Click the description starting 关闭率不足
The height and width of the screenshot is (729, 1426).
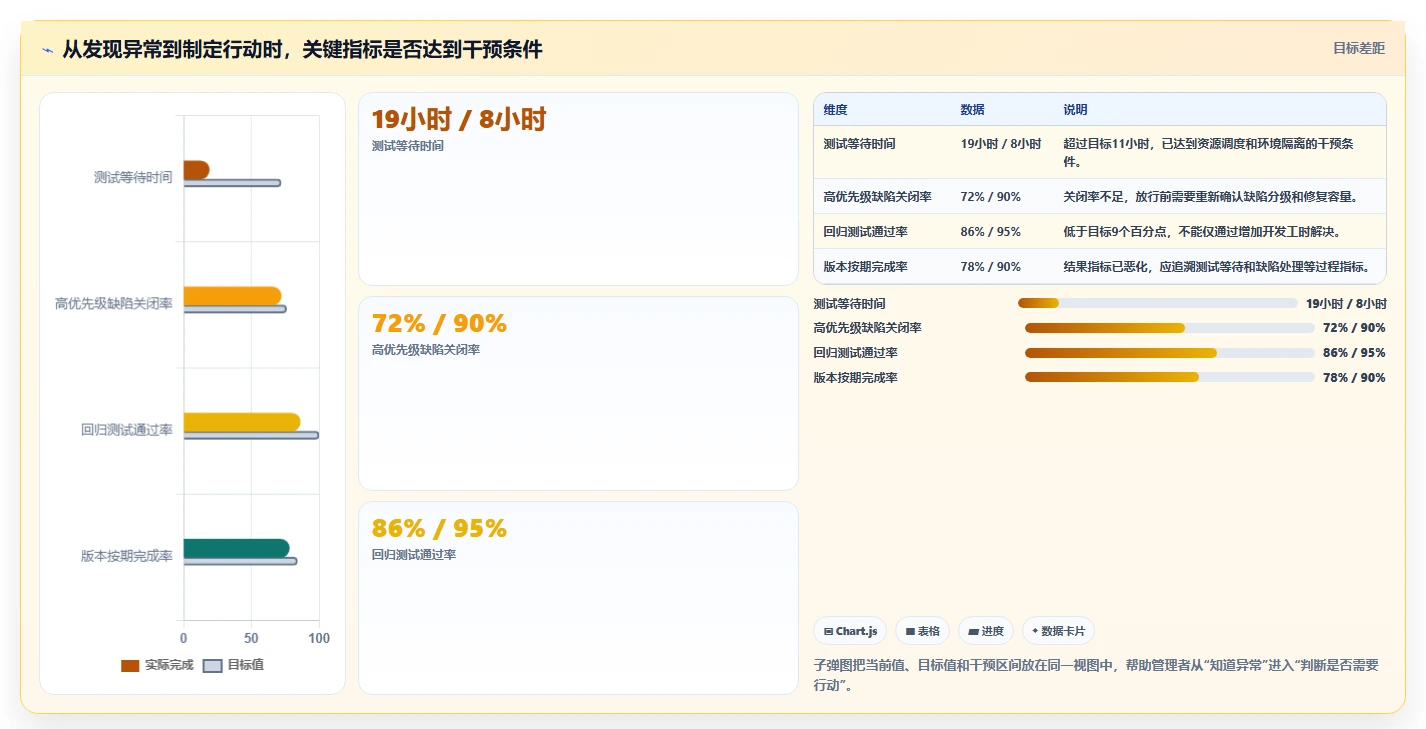click(x=1210, y=197)
